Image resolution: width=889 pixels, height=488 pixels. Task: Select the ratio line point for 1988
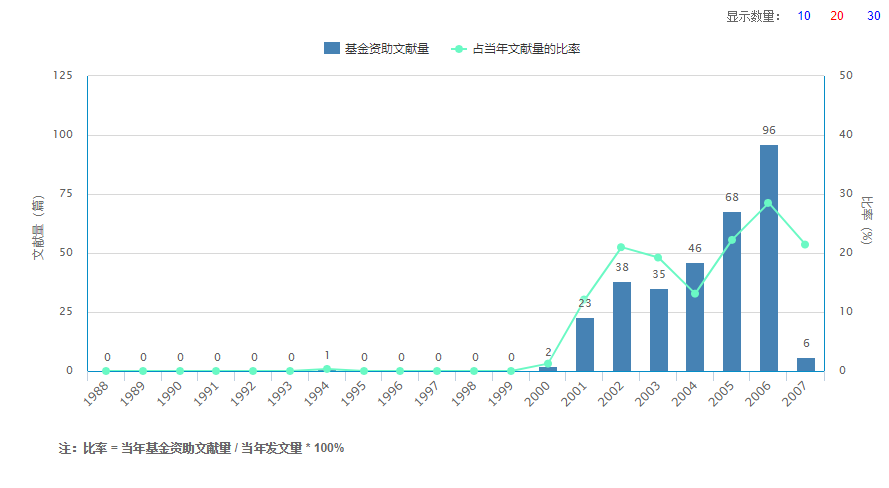tap(106, 371)
